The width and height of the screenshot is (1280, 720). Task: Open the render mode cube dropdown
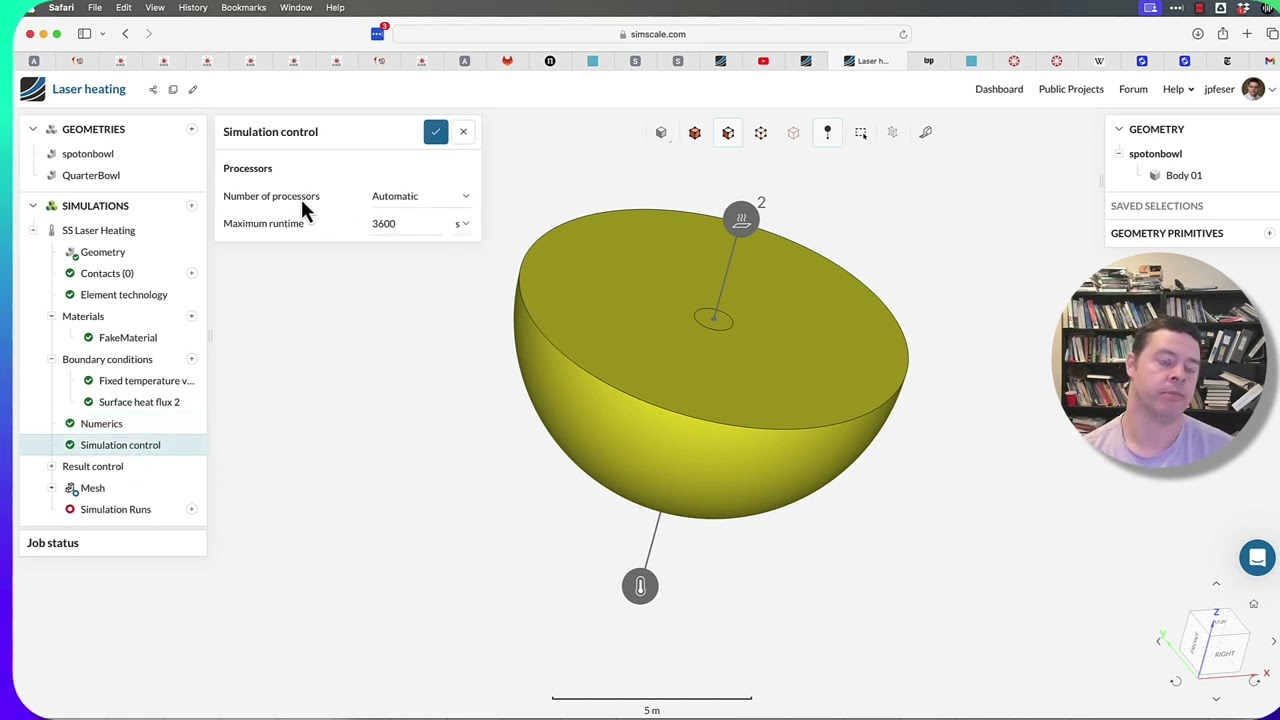(661, 133)
